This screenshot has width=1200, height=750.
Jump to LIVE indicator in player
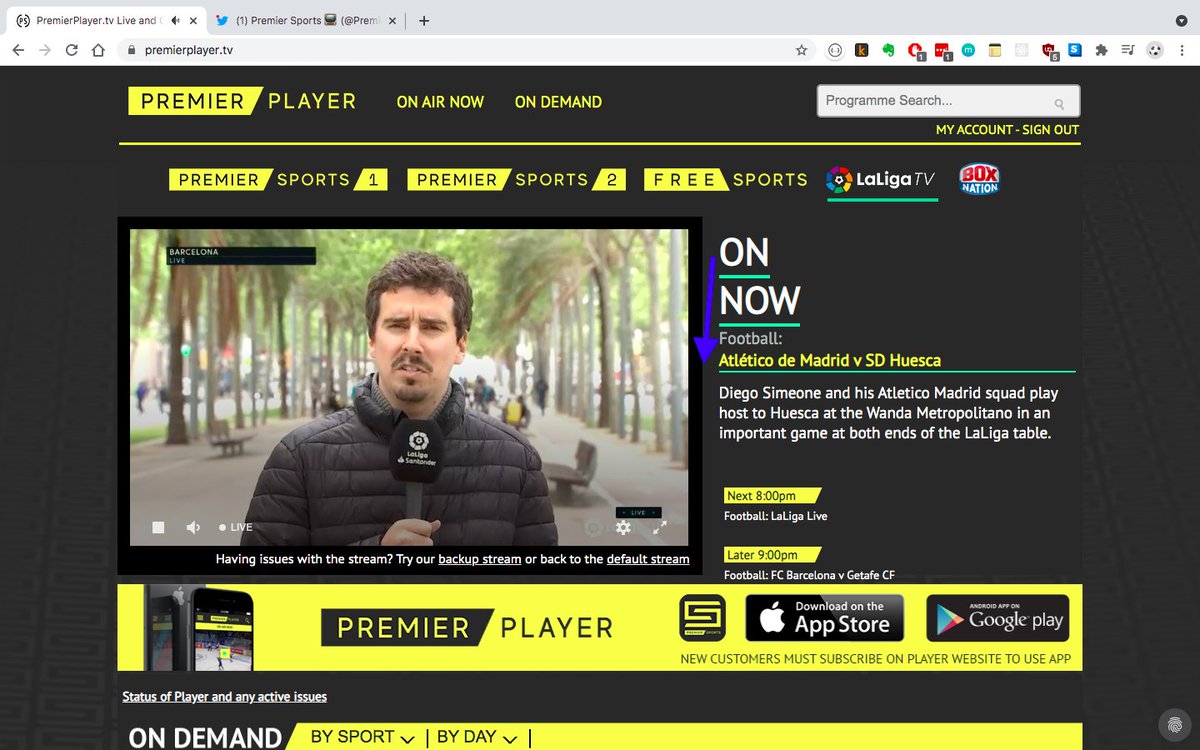click(x=236, y=527)
